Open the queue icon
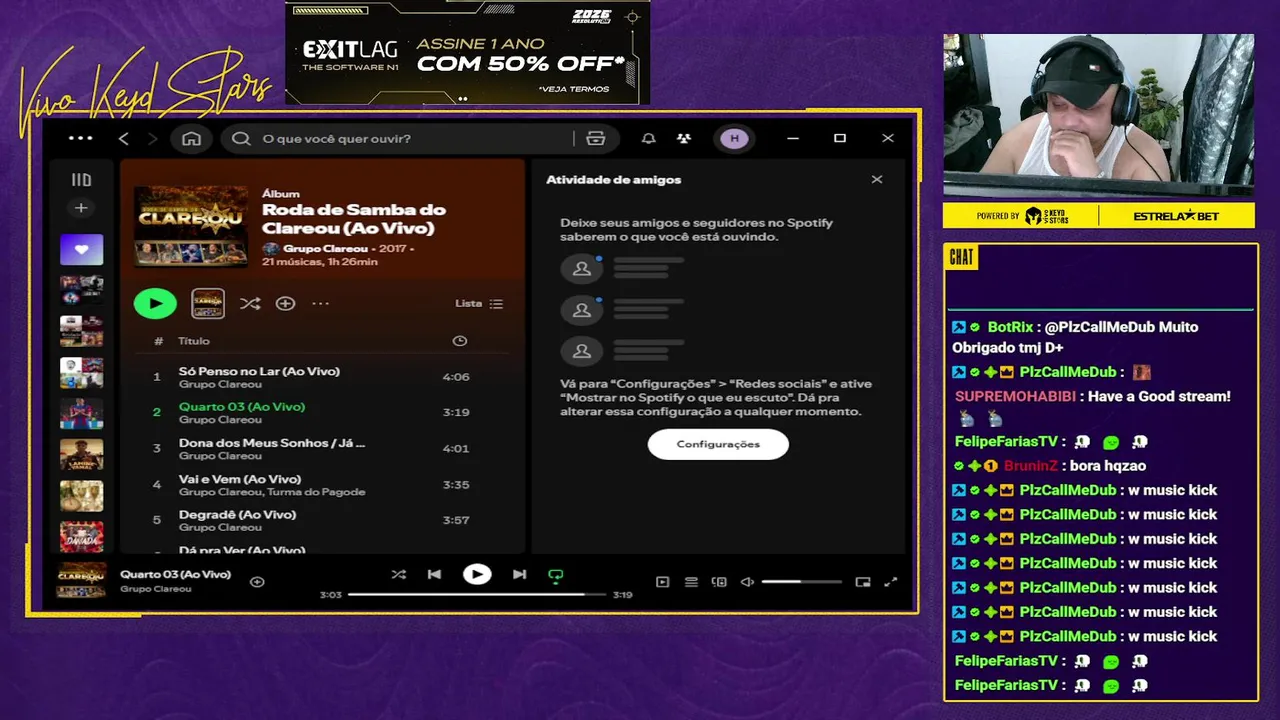1280x720 pixels. [691, 581]
